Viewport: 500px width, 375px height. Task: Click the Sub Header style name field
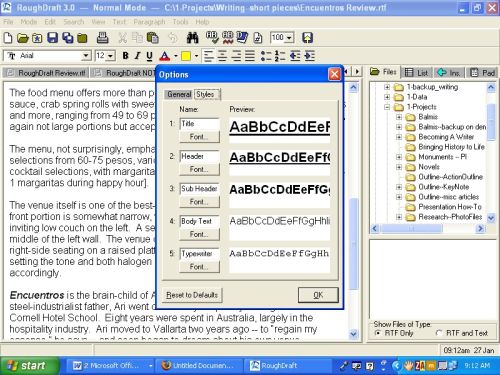click(199, 189)
